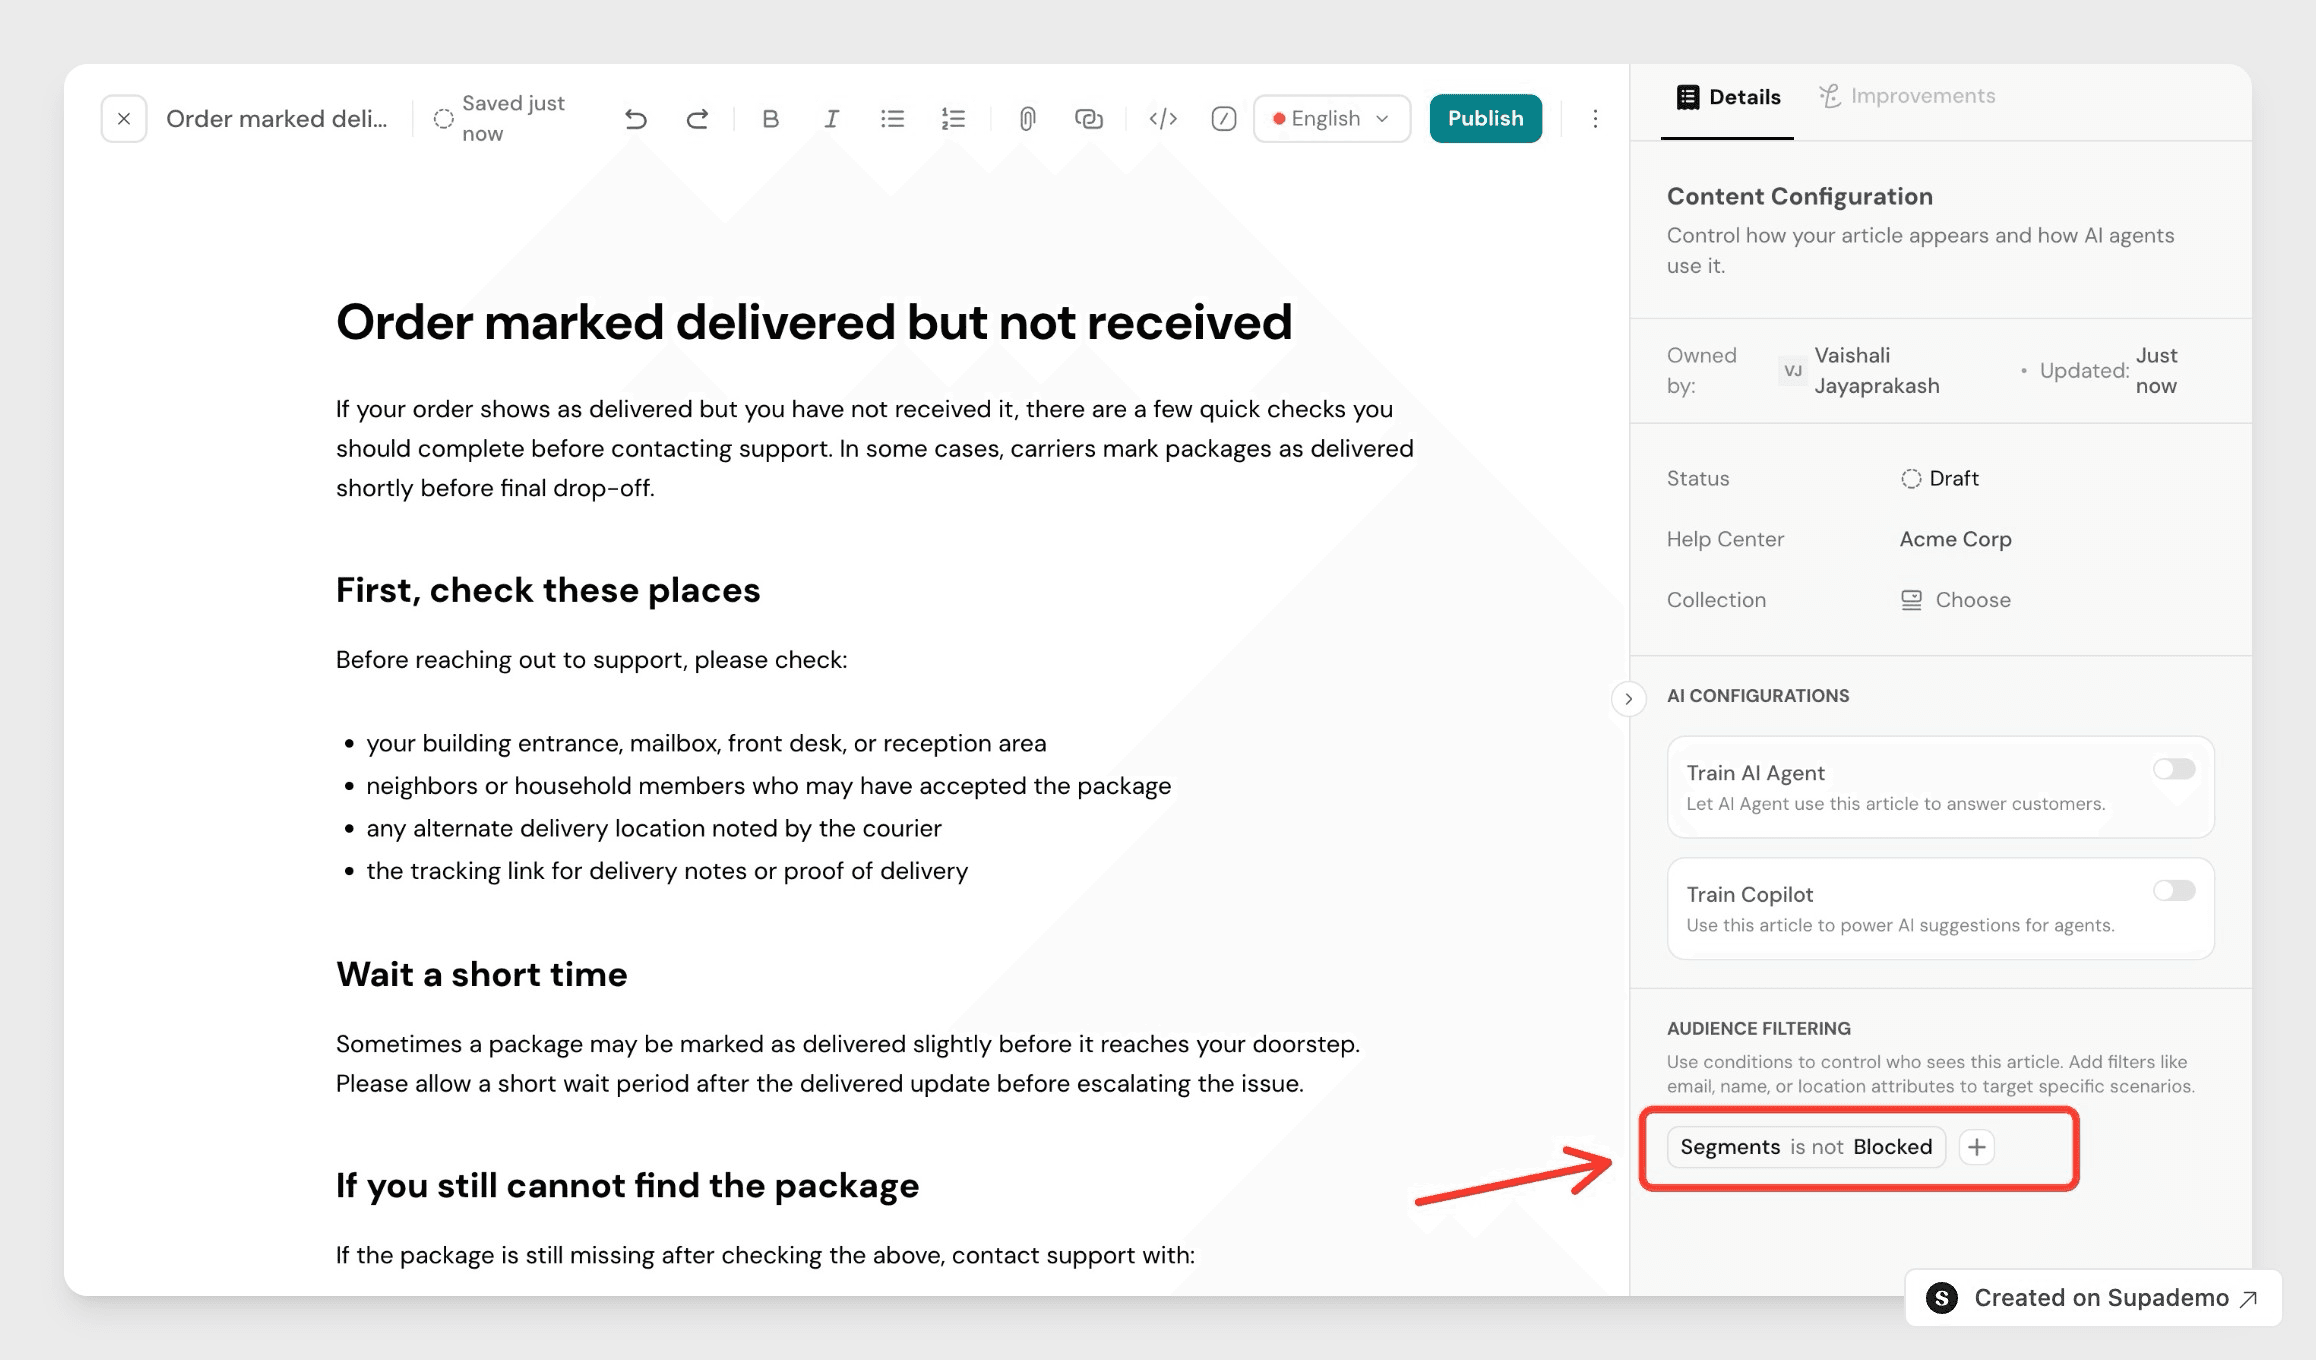The image size is (2316, 1360).
Task: Click the slash command icon
Action: point(1223,119)
